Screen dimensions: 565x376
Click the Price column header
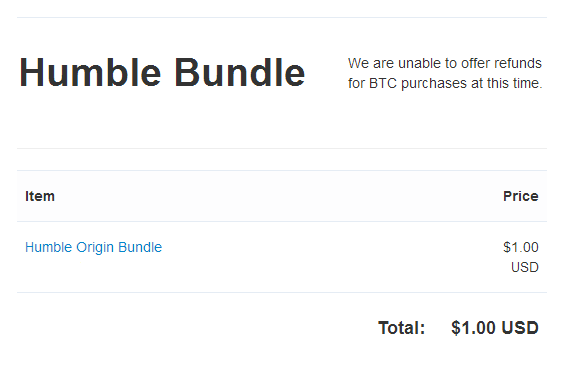(521, 196)
